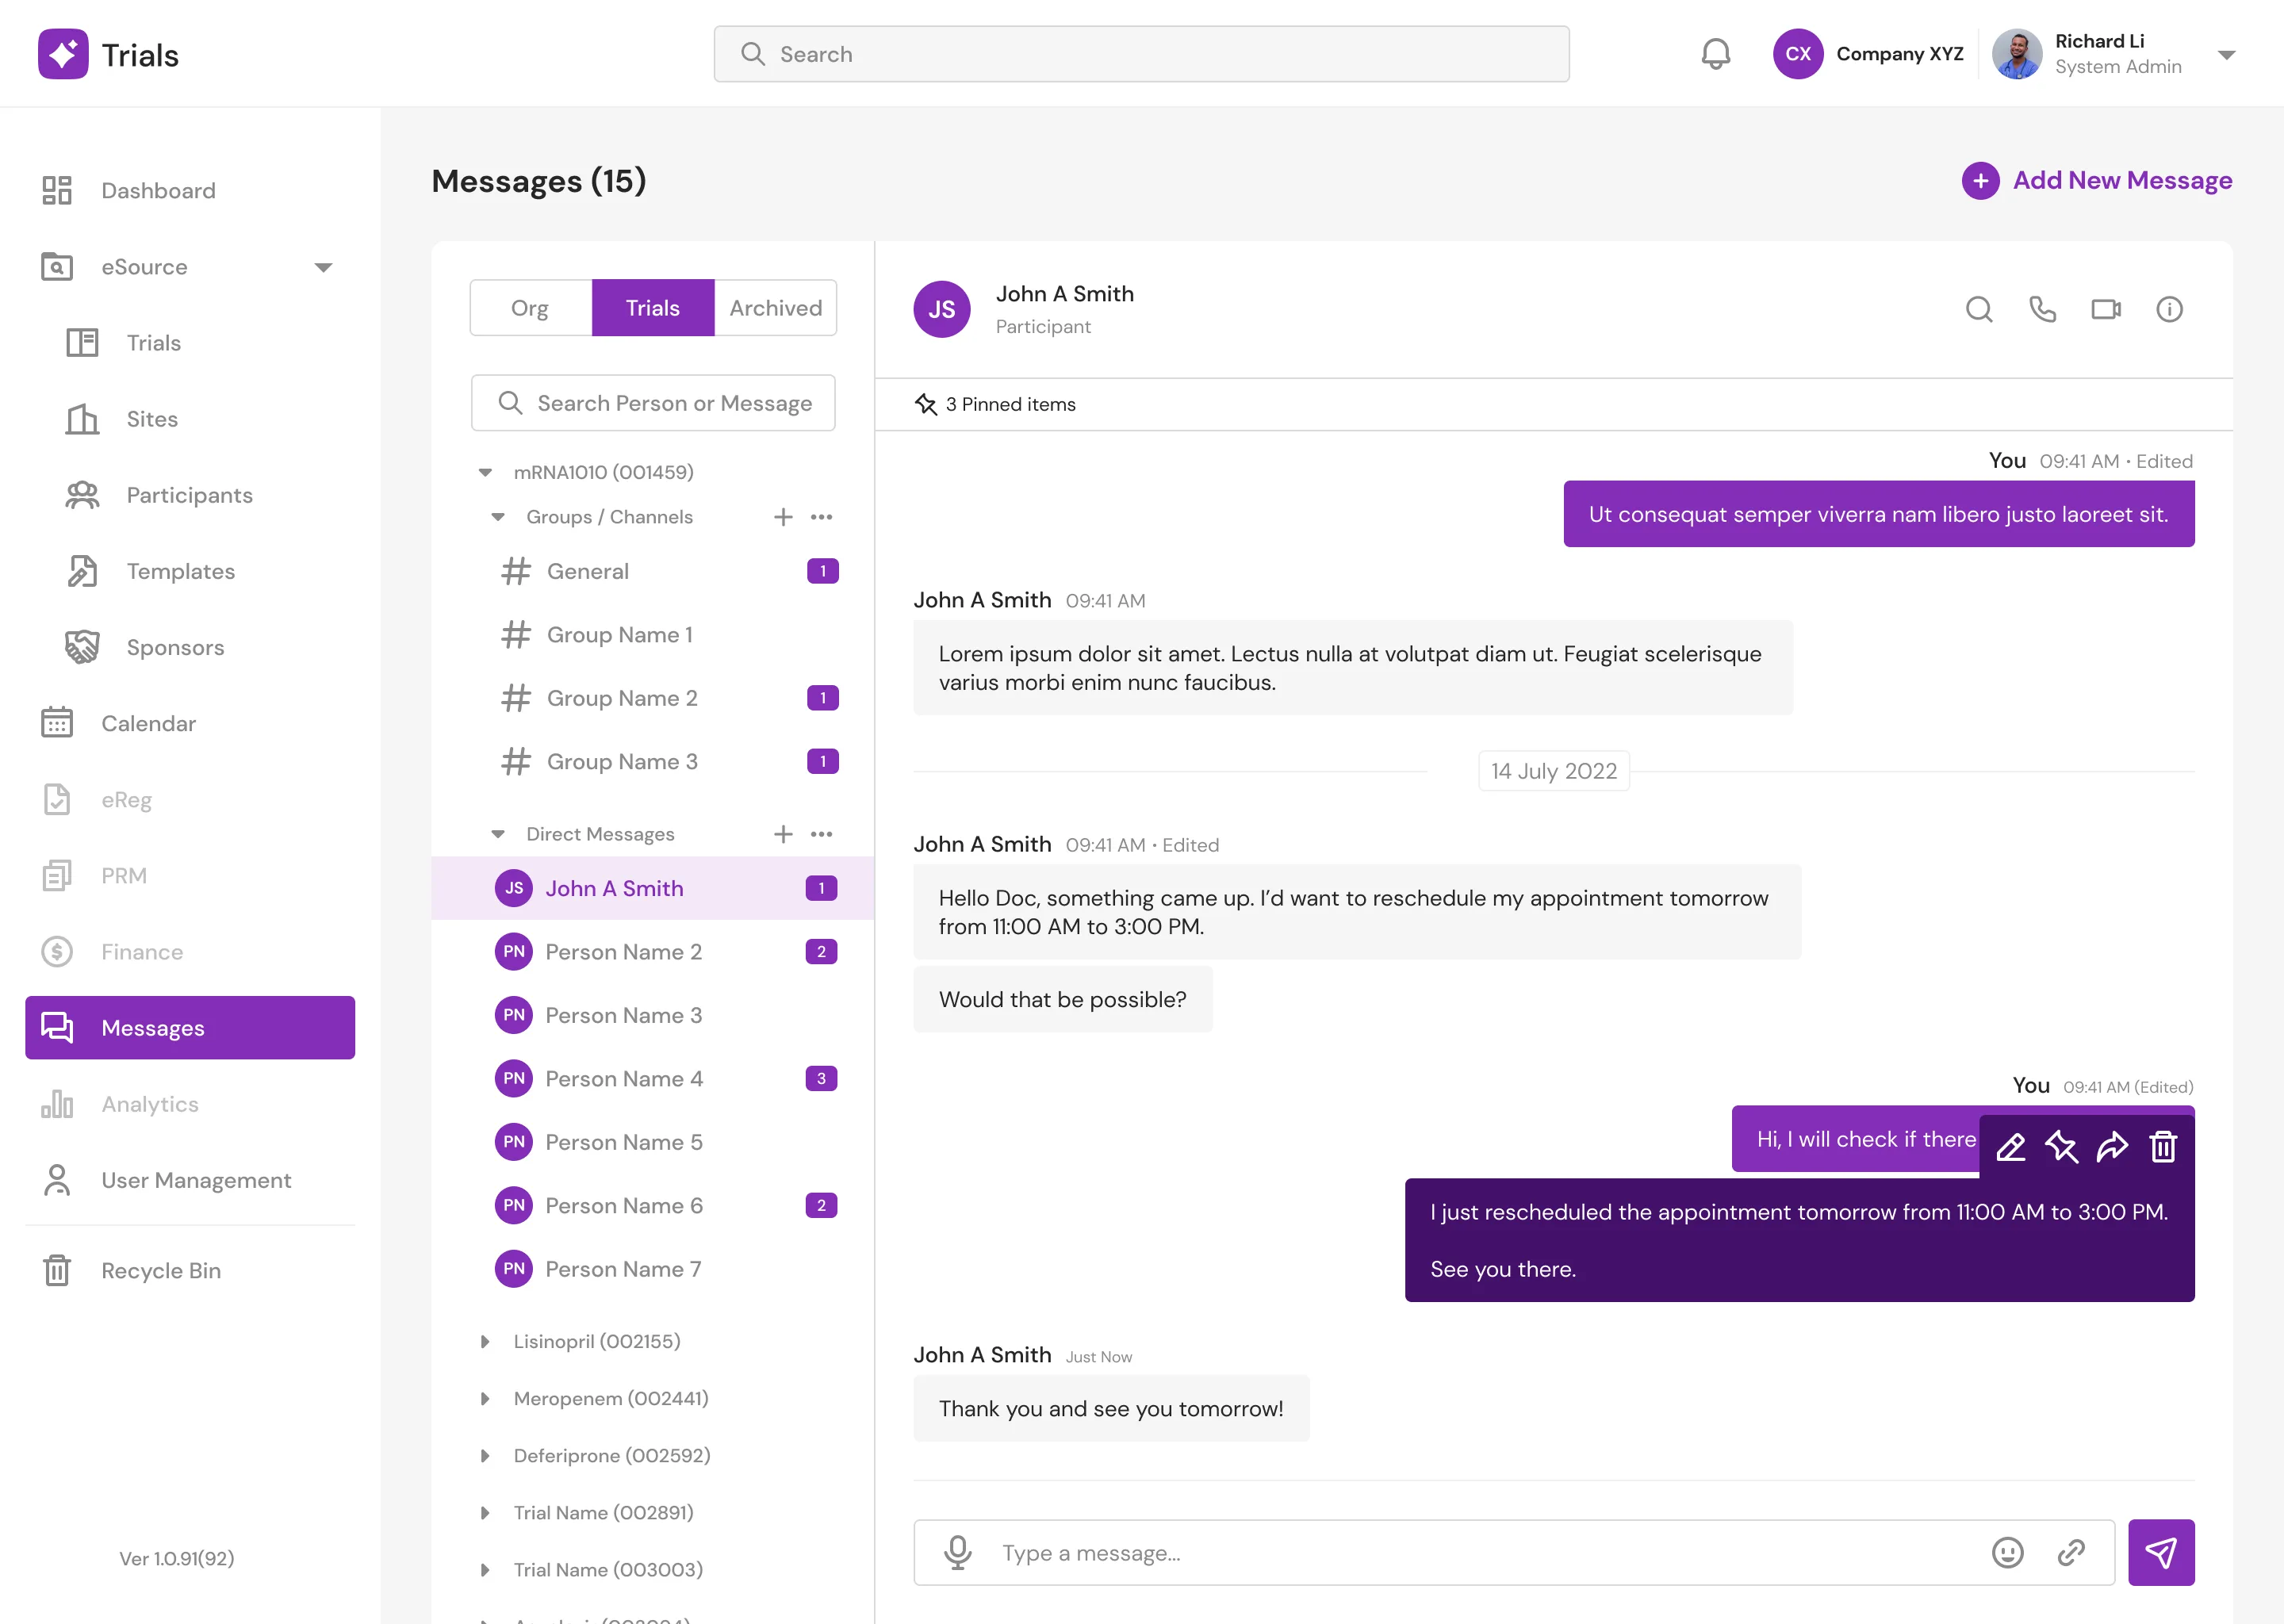Edit the hovered message with pencil icon
This screenshot has height=1624, width=2284.
pos(2010,1146)
